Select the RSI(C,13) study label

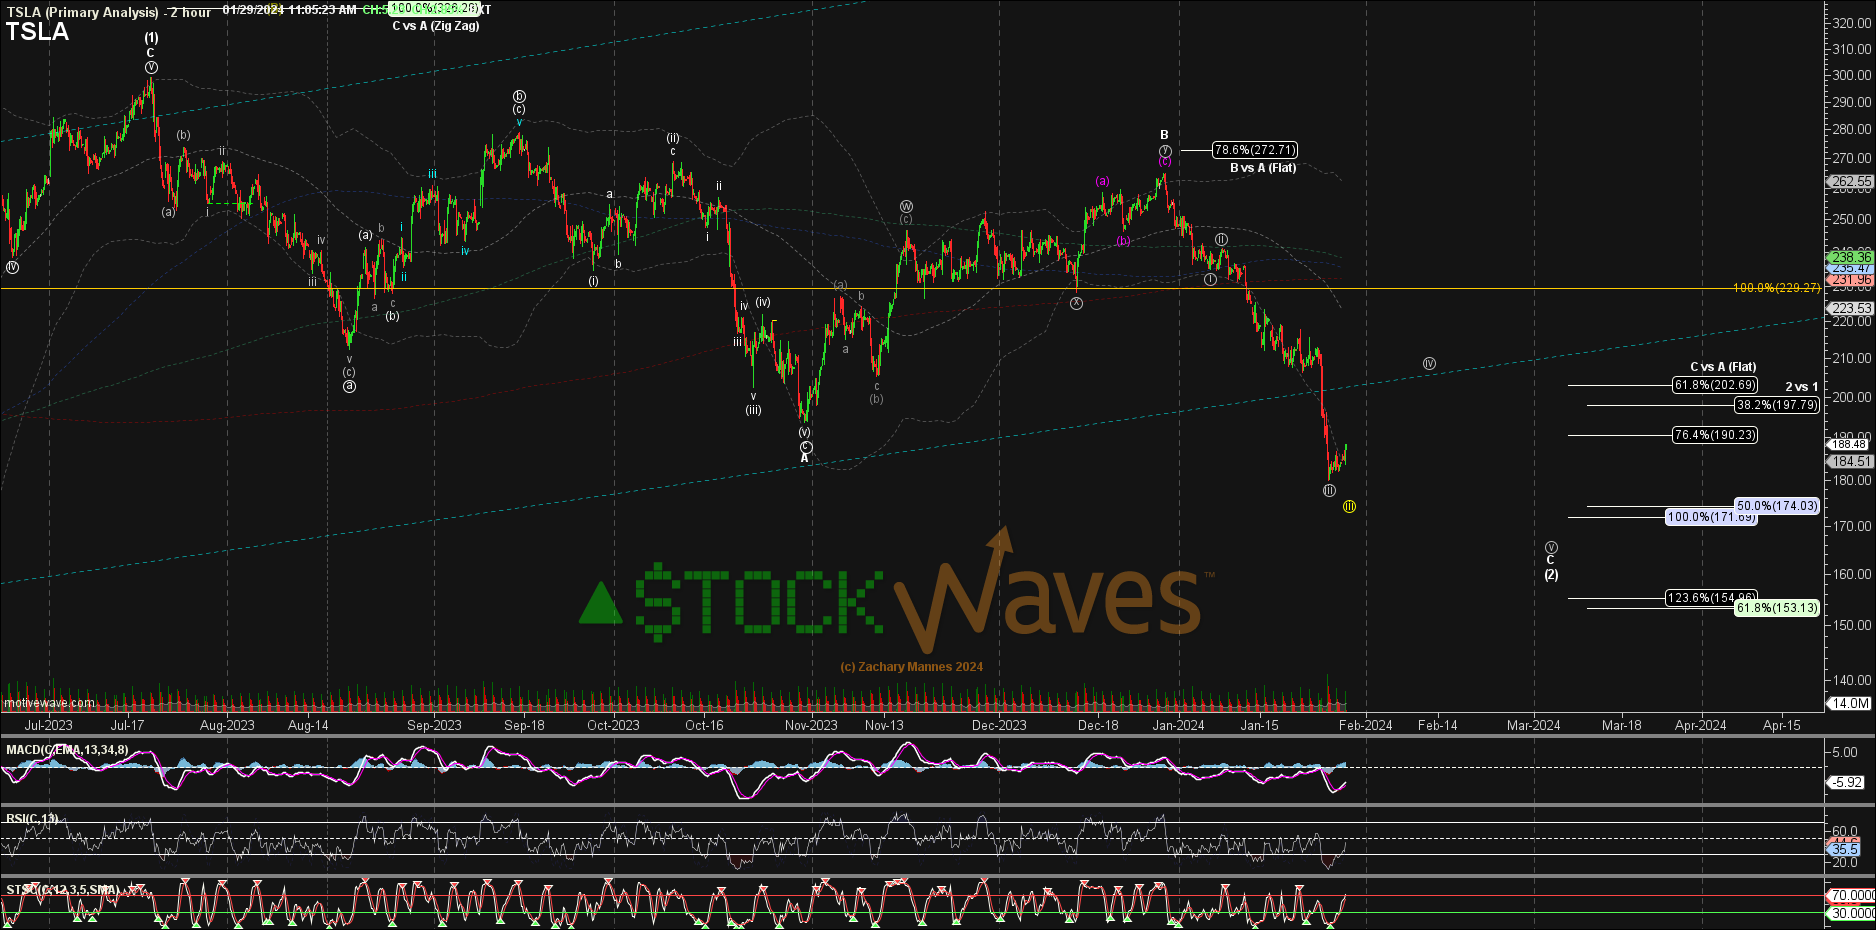click(32, 819)
